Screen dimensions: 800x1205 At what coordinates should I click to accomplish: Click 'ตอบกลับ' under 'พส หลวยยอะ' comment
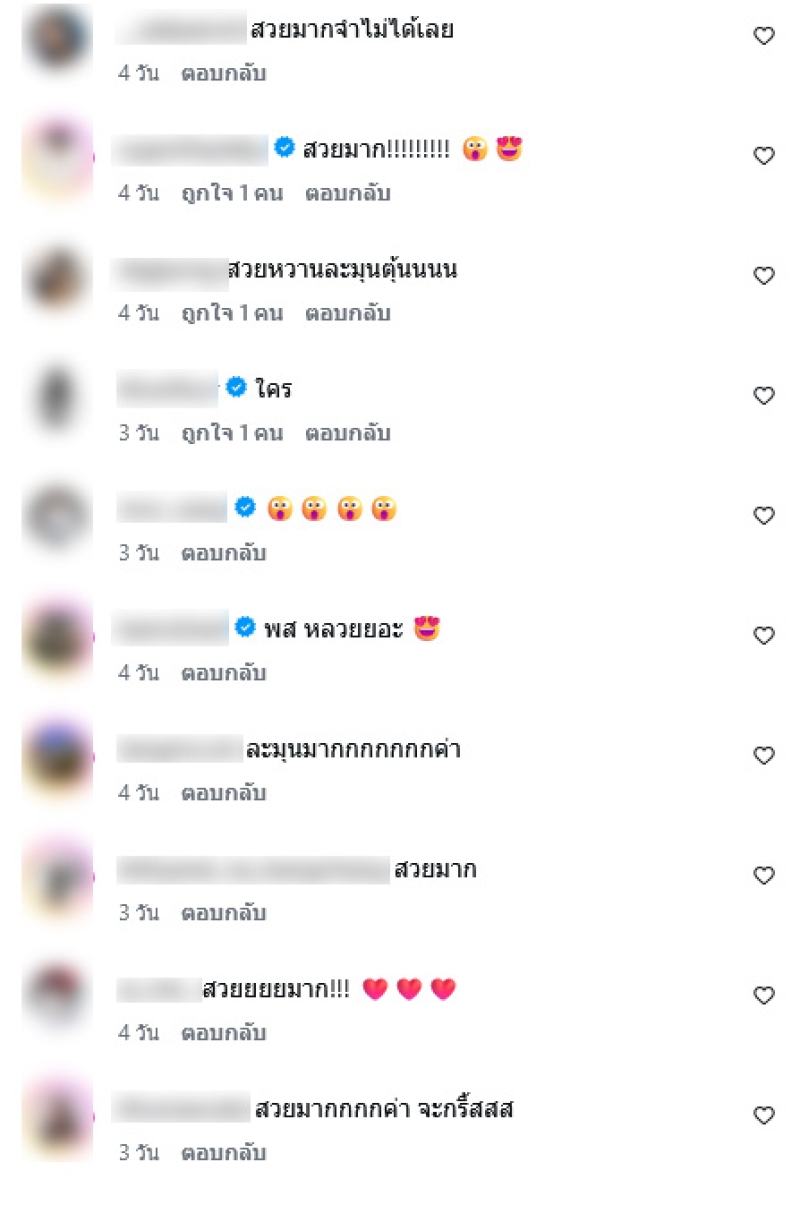pyautogui.click(x=224, y=673)
